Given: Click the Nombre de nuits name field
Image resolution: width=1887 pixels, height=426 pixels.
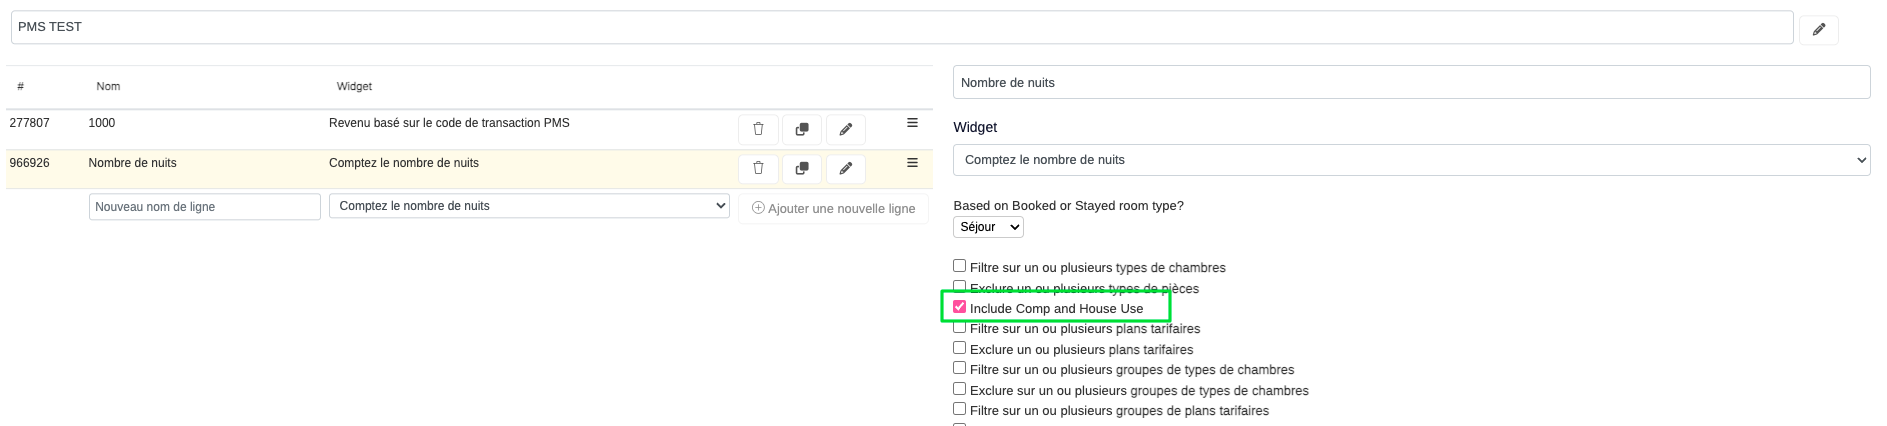Looking at the screenshot, I should coord(1411,83).
